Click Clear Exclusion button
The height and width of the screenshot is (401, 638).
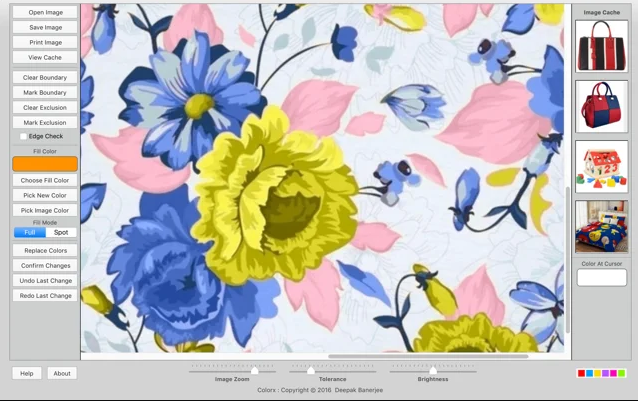point(45,107)
